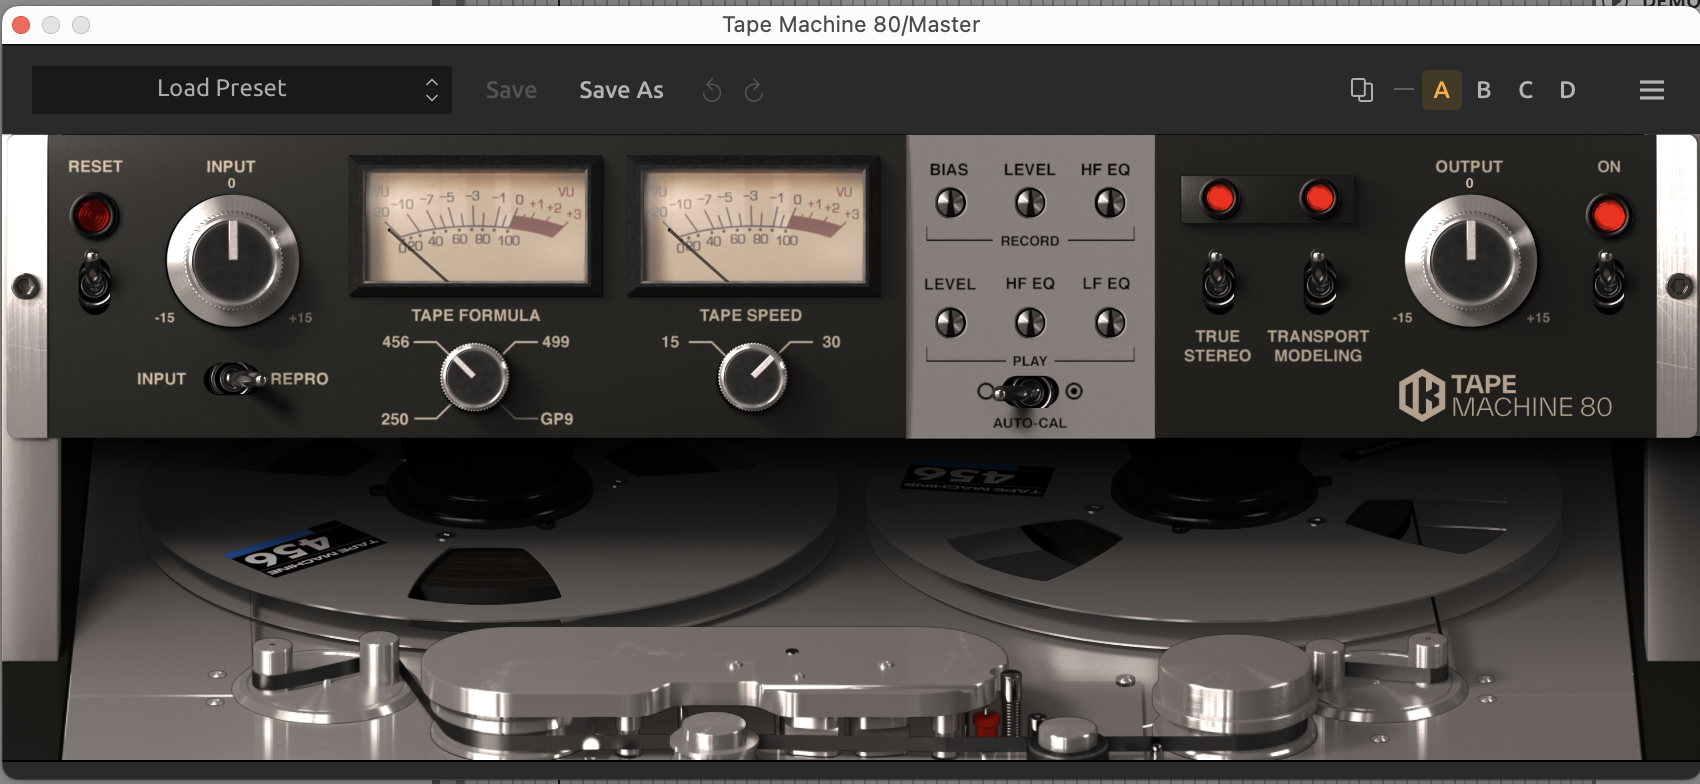Click the left VU meter
This screenshot has width=1700, height=784.
(x=475, y=226)
